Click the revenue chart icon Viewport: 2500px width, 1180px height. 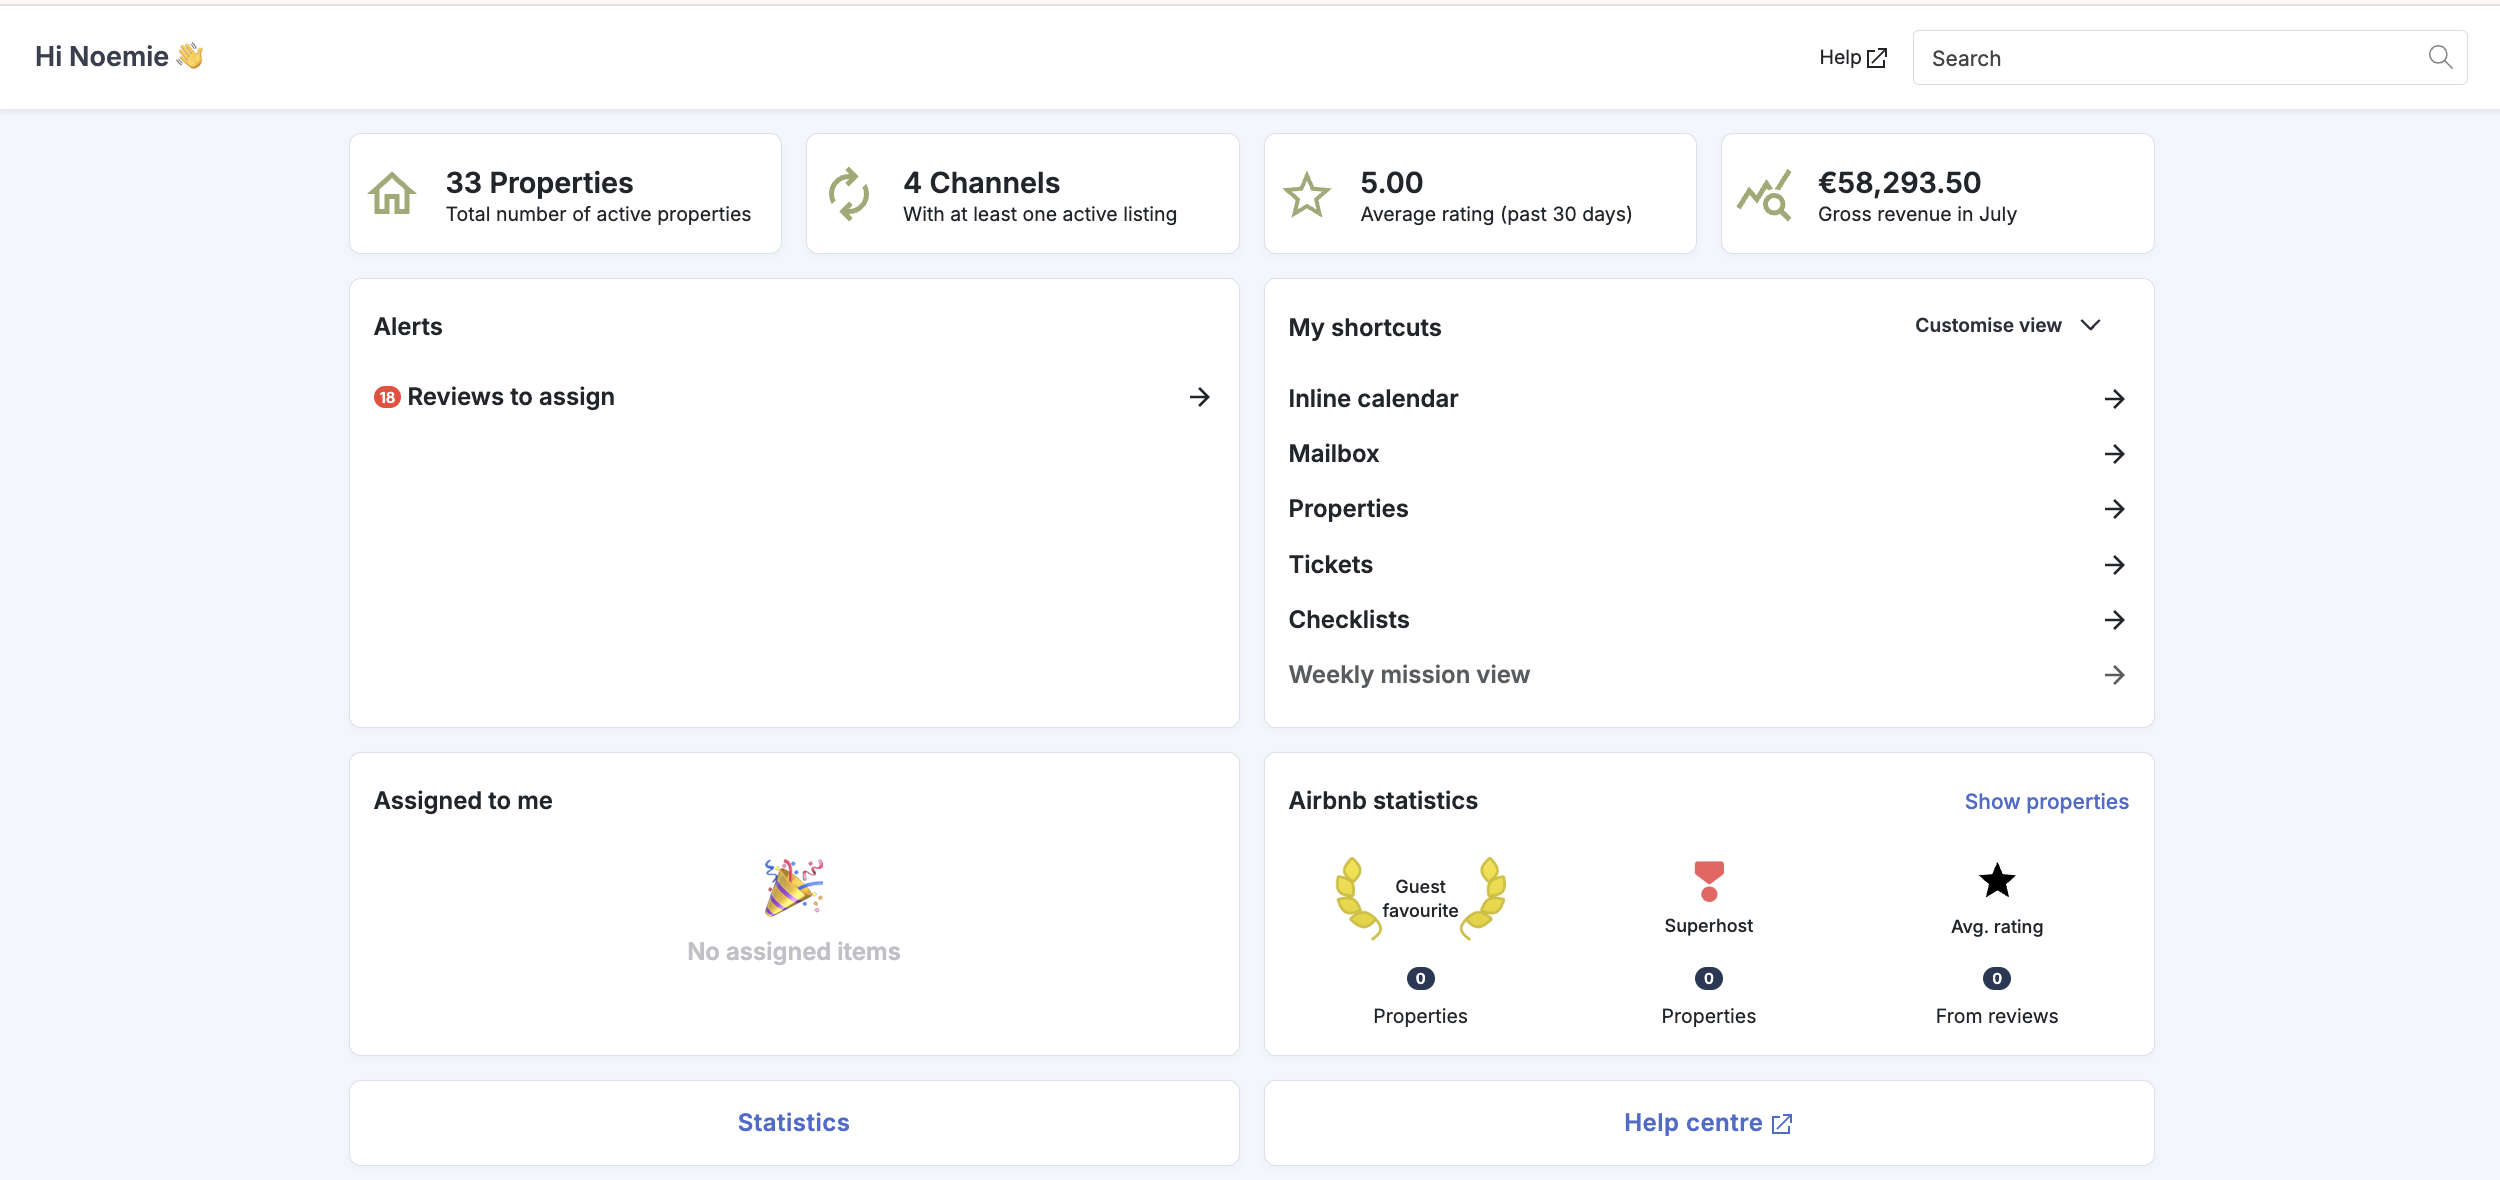click(x=1764, y=194)
